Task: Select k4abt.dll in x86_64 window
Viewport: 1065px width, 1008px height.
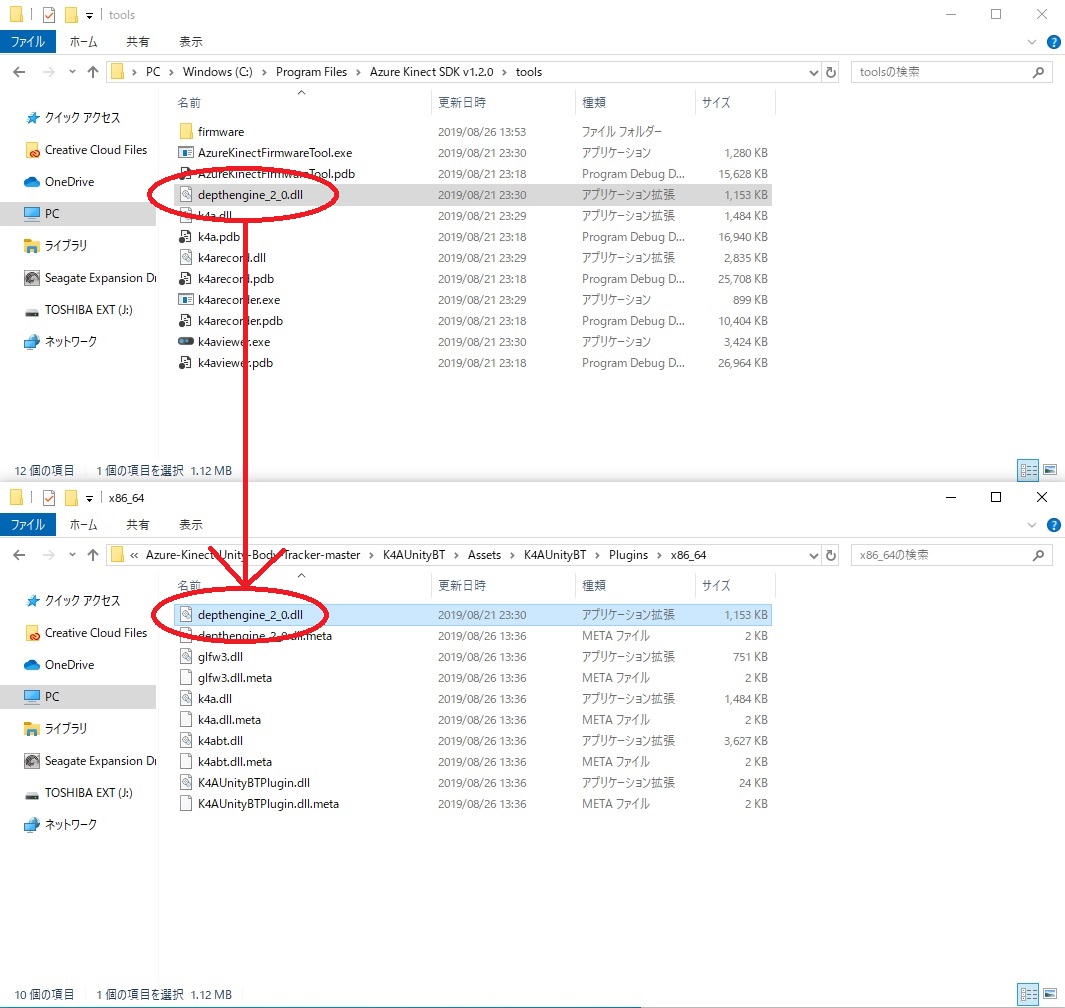Action: [220, 741]
